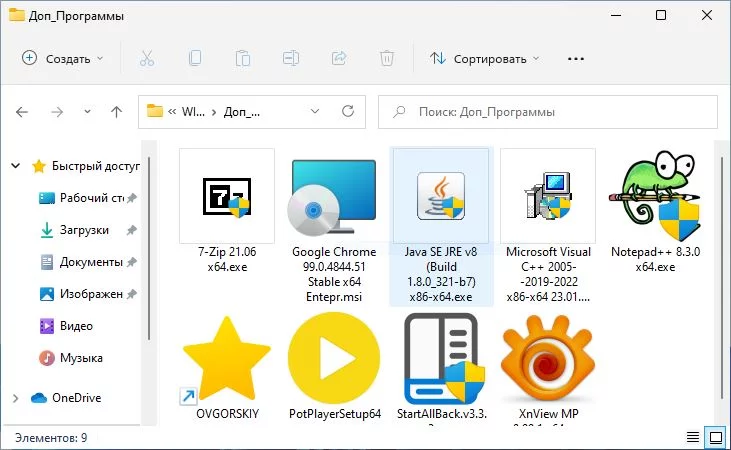Select the Notepad++ chameleon icon
The width and height of the screenshot is (731, 450).
click(x=655, y=195)
